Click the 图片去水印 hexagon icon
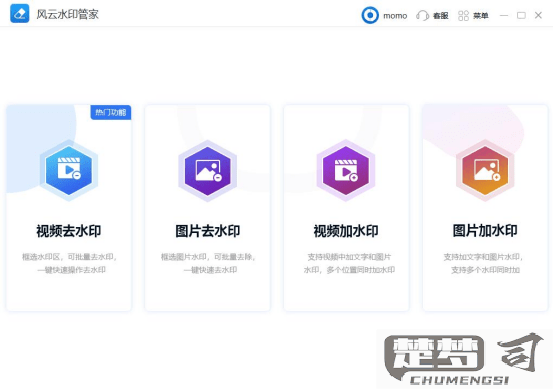 click(x=207, y=171)
